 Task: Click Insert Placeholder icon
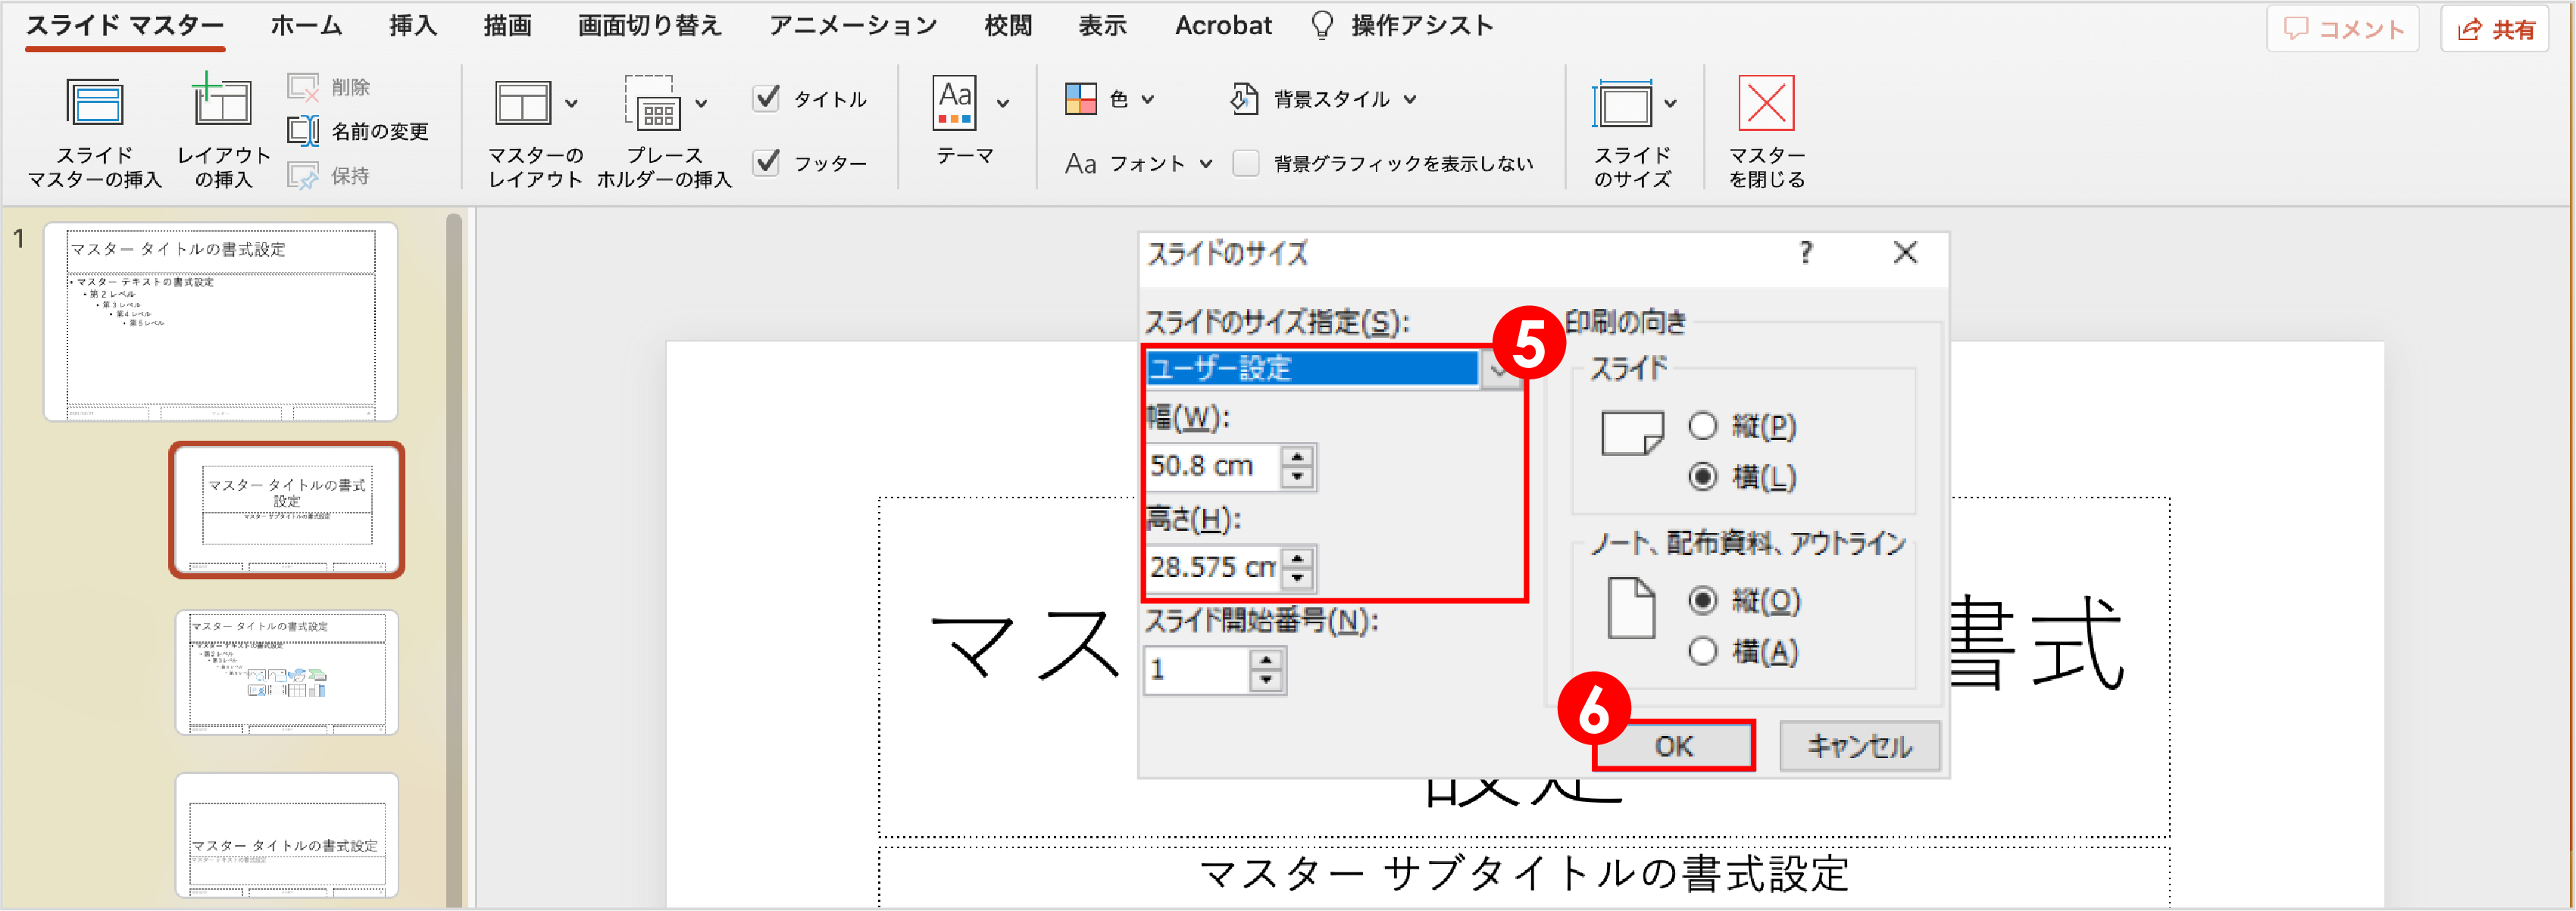(x=654, y=103)
